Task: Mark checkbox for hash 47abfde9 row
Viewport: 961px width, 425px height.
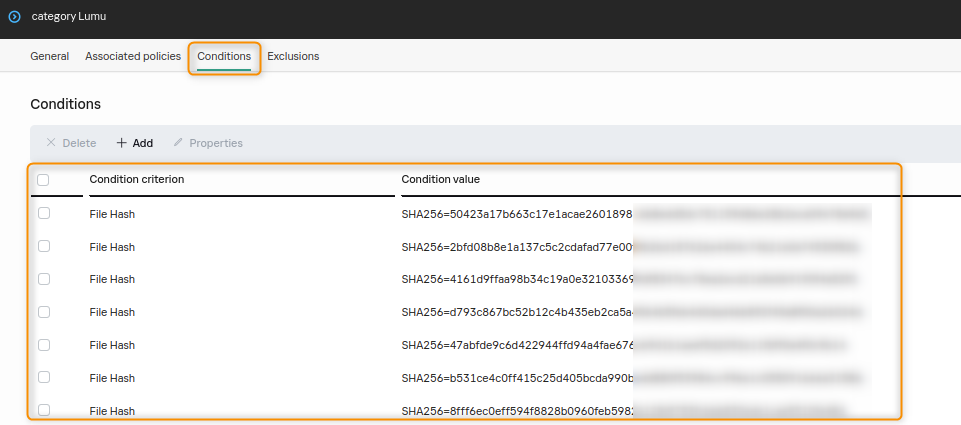Action: pos(43,345)
